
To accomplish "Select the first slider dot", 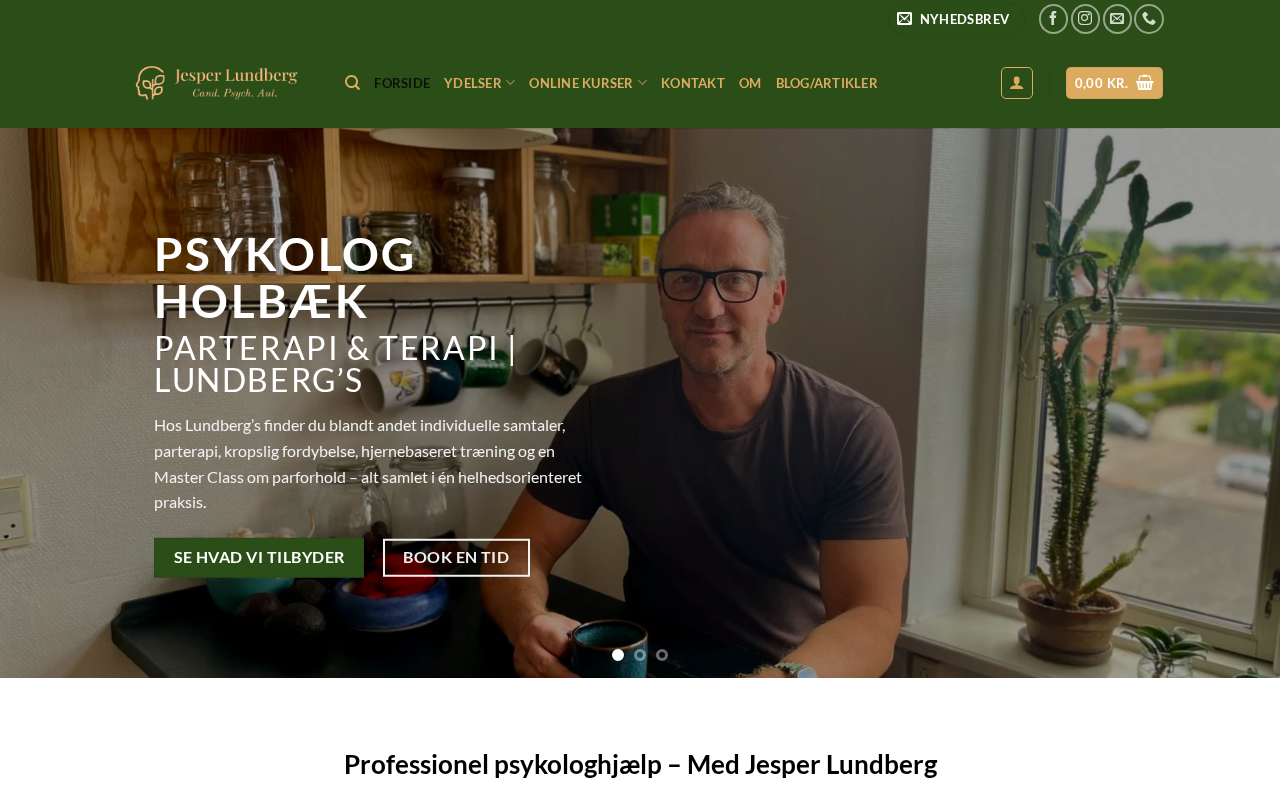I will tap(618, 655).
